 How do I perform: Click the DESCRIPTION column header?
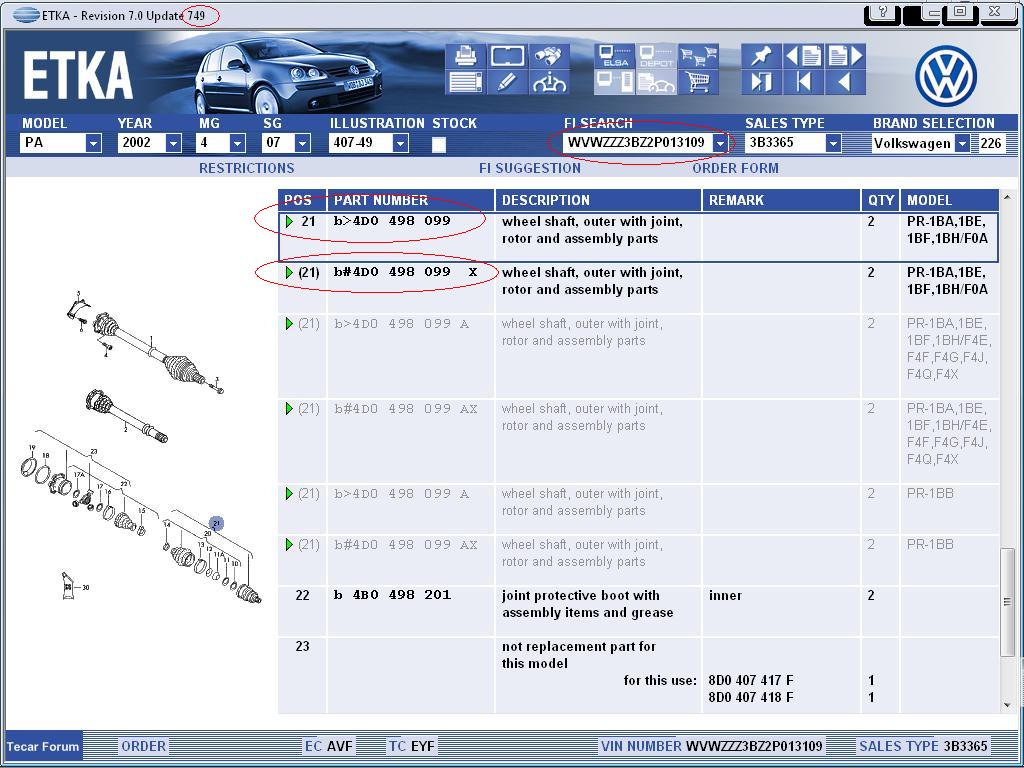[598, 200]
